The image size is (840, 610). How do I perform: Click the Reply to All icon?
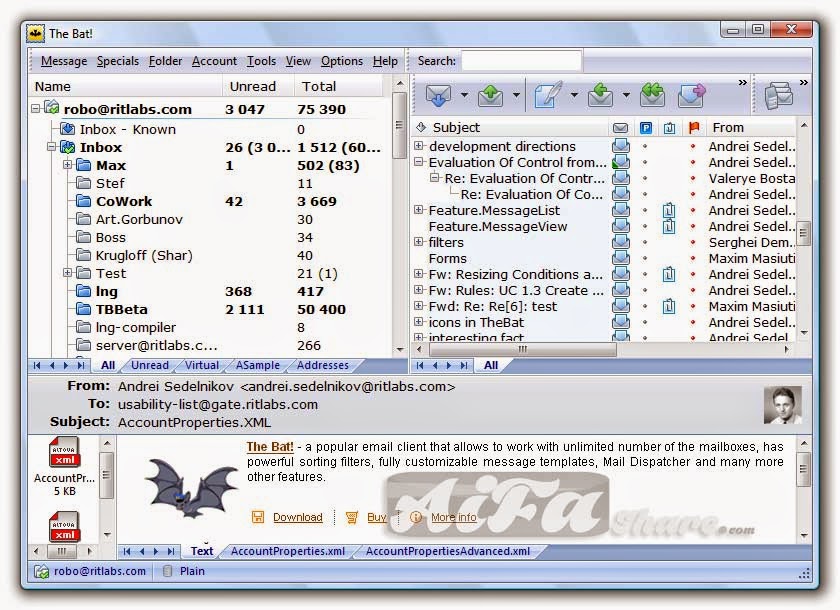(652, 95)
